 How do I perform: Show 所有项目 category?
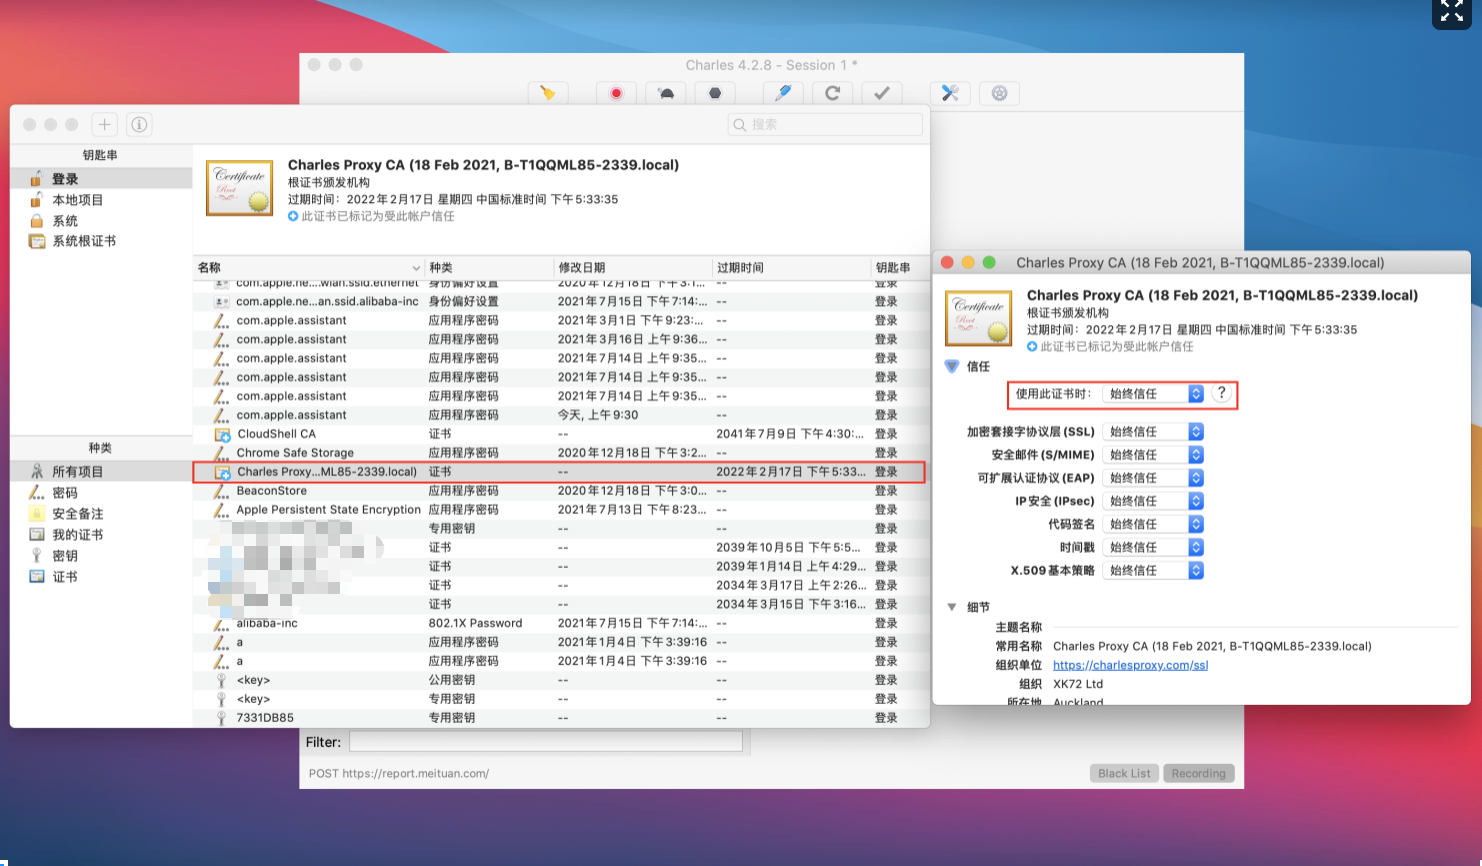coord(101,471)
